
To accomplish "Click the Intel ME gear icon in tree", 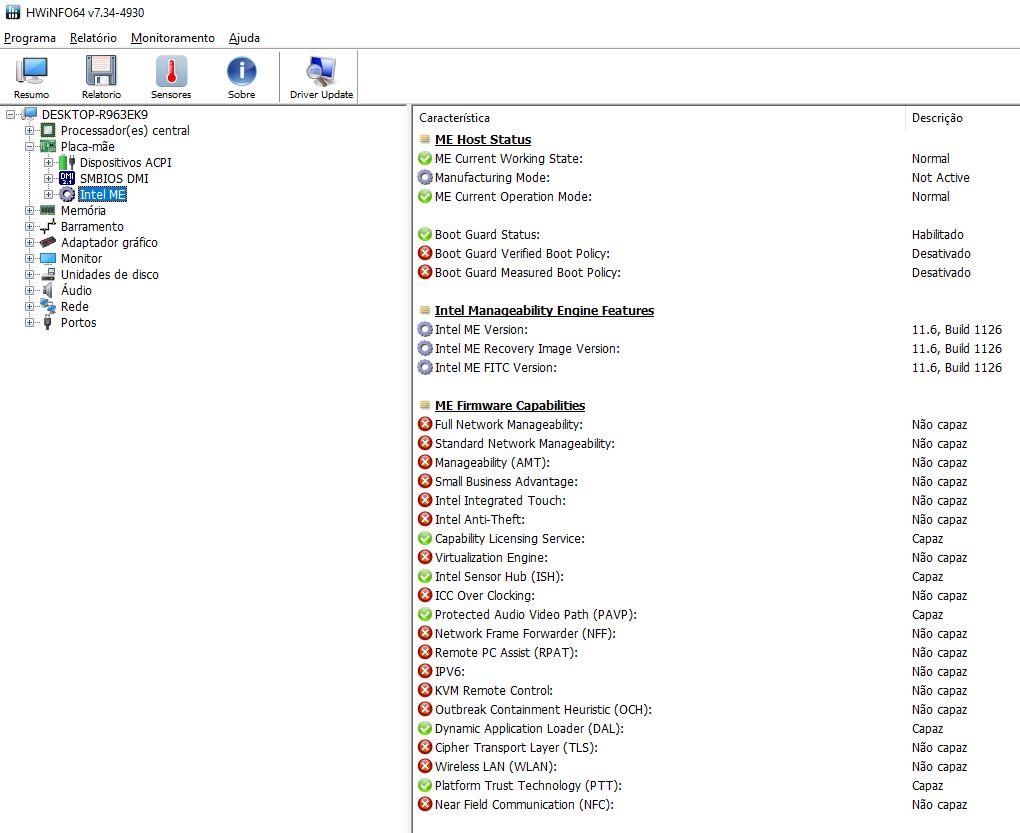I will (x=67, y=194).
